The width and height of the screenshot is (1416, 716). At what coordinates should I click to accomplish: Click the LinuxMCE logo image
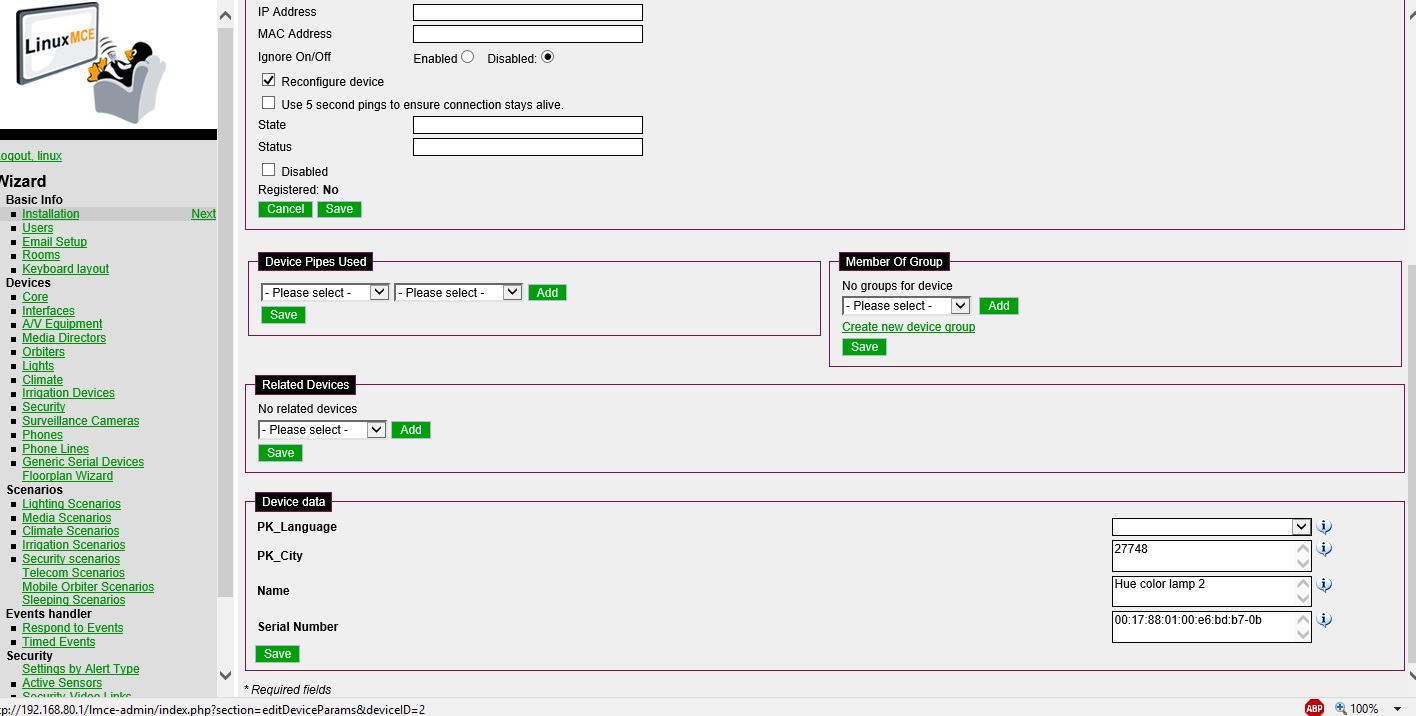point(91,62)
